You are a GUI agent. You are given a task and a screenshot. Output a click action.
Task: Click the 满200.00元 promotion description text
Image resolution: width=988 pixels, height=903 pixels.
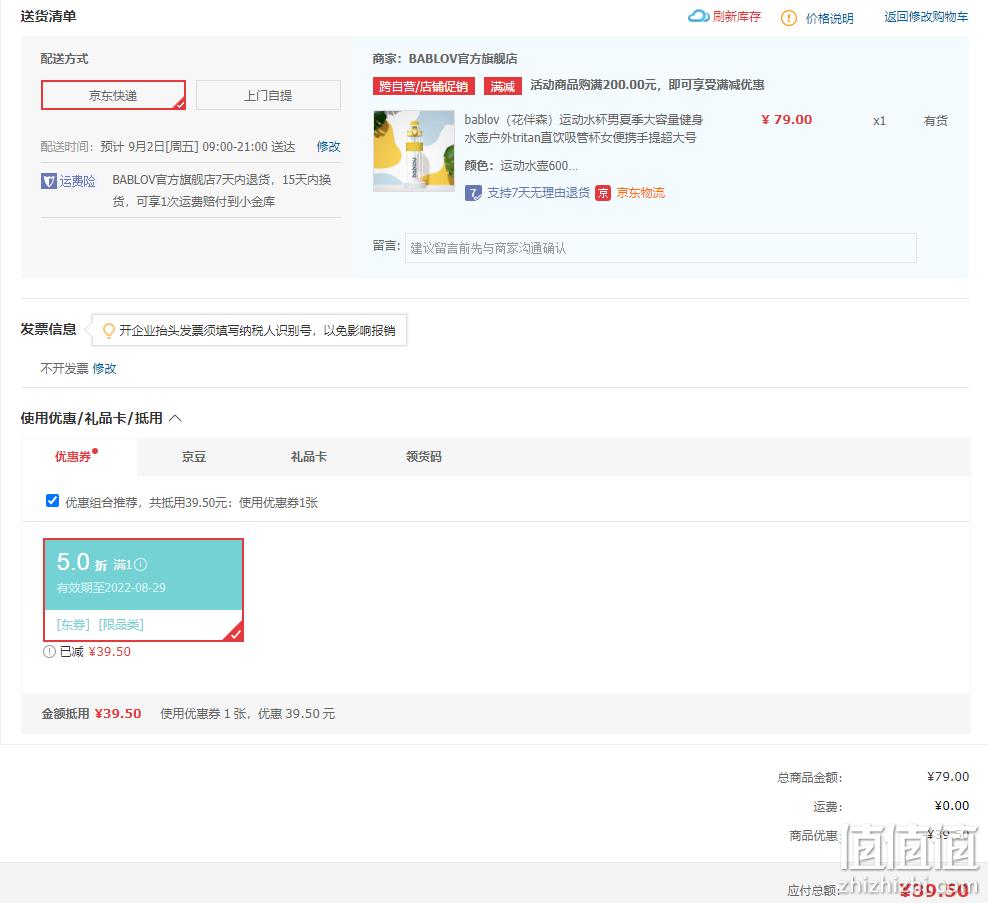pyautogui.click(x=647, y=85)
